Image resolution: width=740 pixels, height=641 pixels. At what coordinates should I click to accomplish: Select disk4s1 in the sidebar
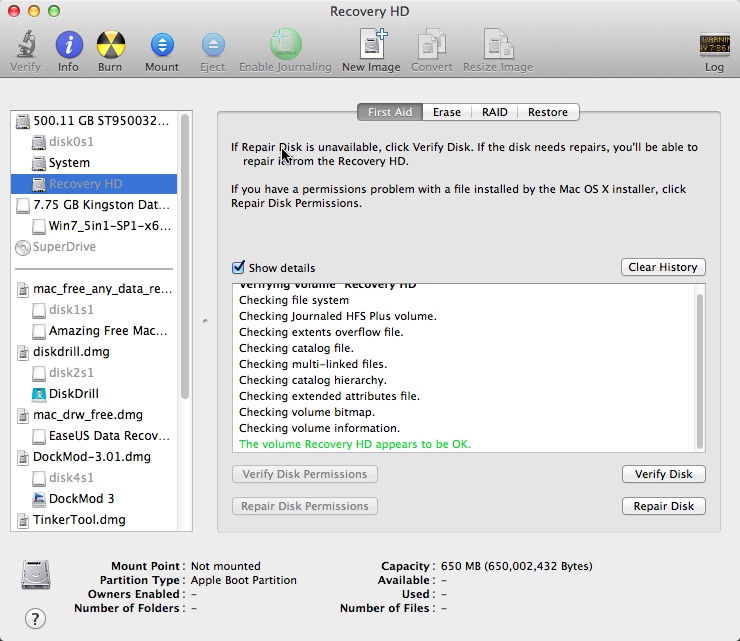(94, 478)
